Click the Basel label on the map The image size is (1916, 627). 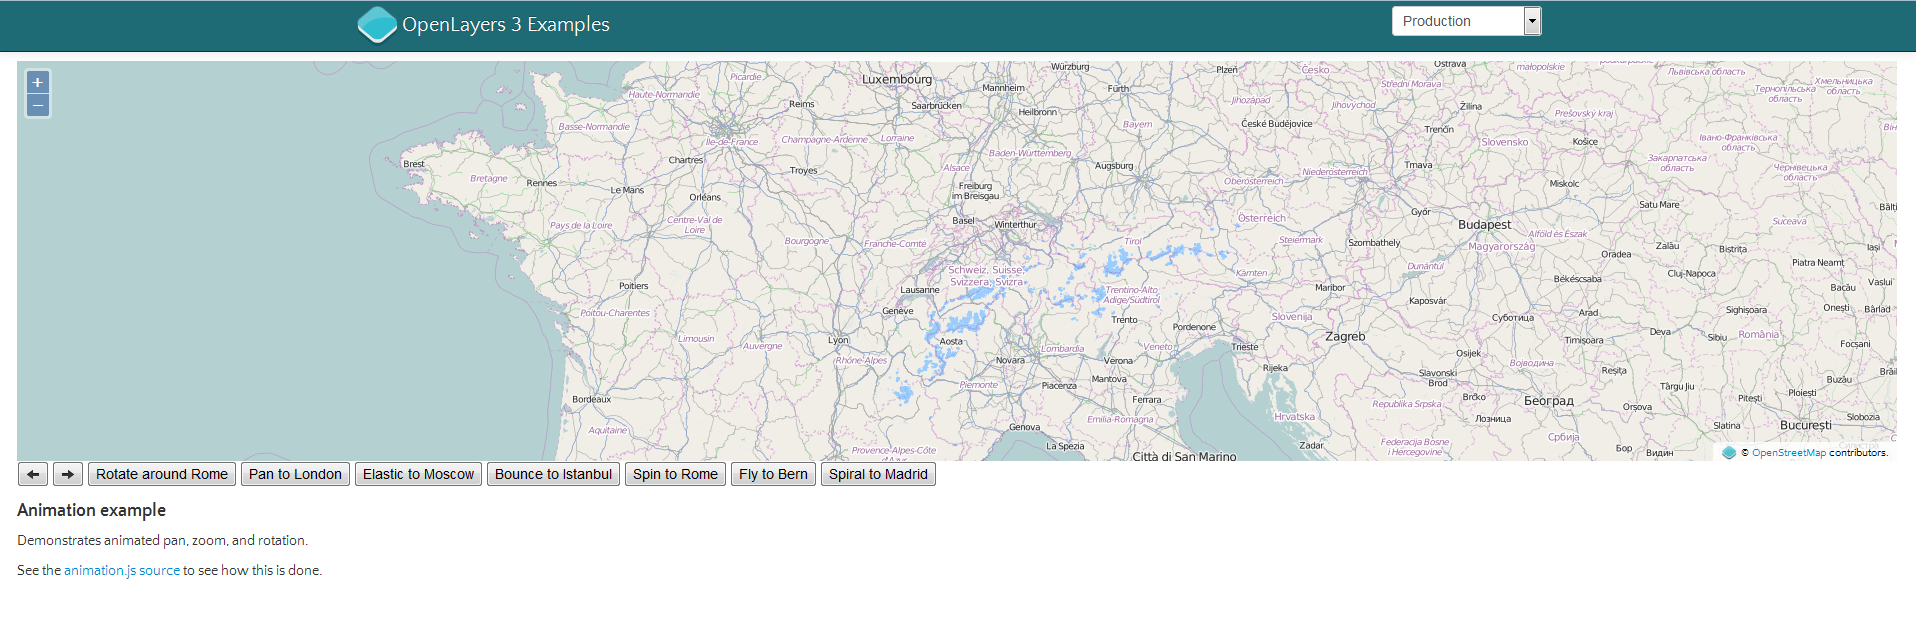[x=963, y=220]
